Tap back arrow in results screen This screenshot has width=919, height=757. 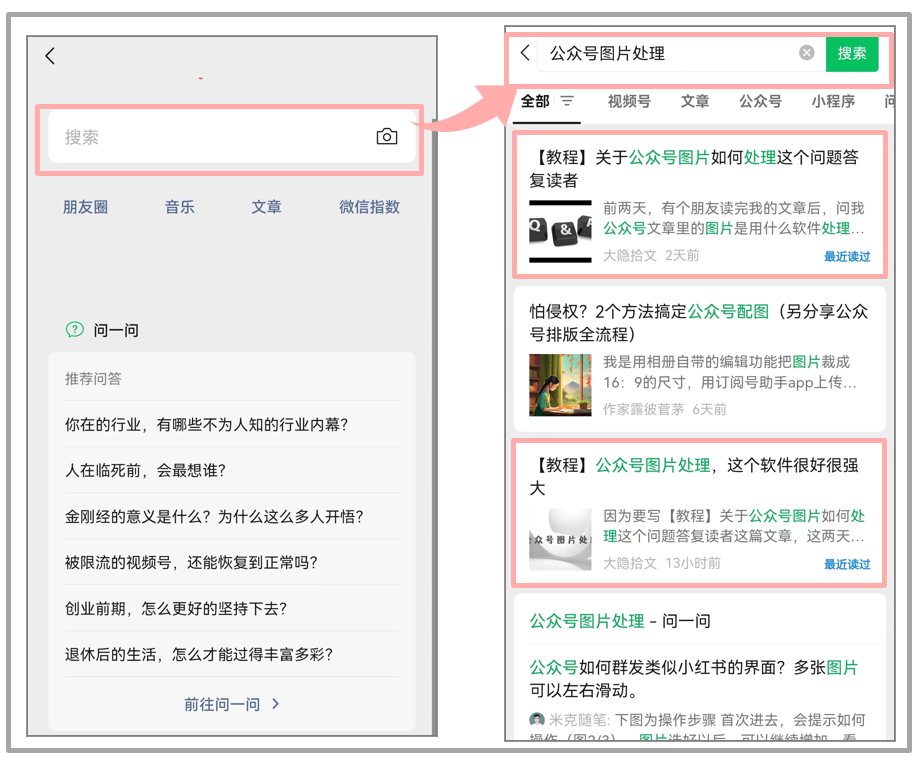click(x=525, y=53)
